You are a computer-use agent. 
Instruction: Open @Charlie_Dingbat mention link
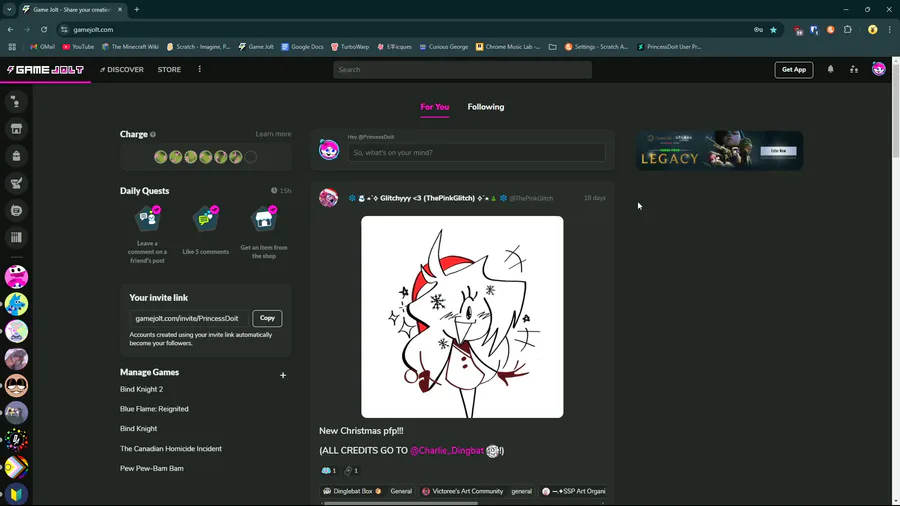[x=447, y=451]
